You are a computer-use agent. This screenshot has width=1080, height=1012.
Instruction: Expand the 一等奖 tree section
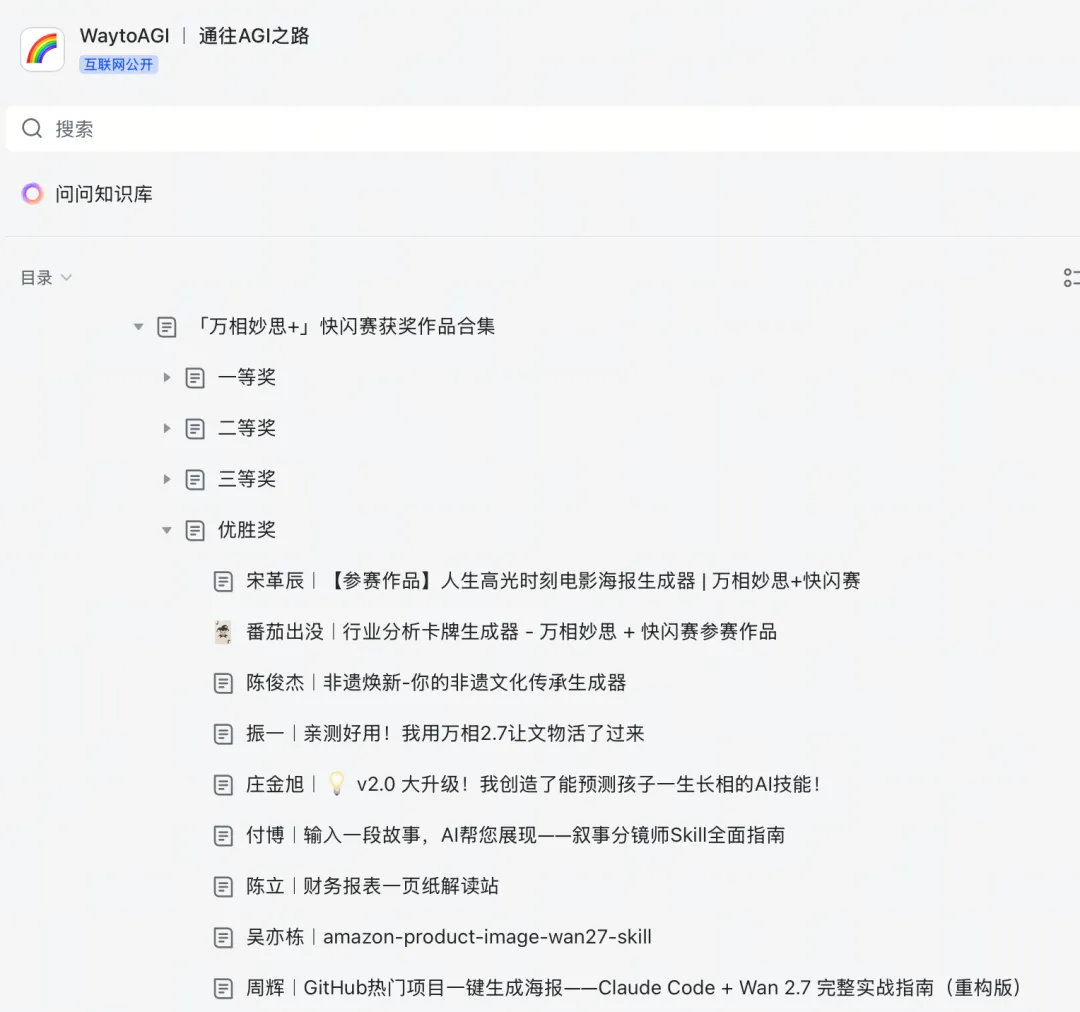(166, 377)
